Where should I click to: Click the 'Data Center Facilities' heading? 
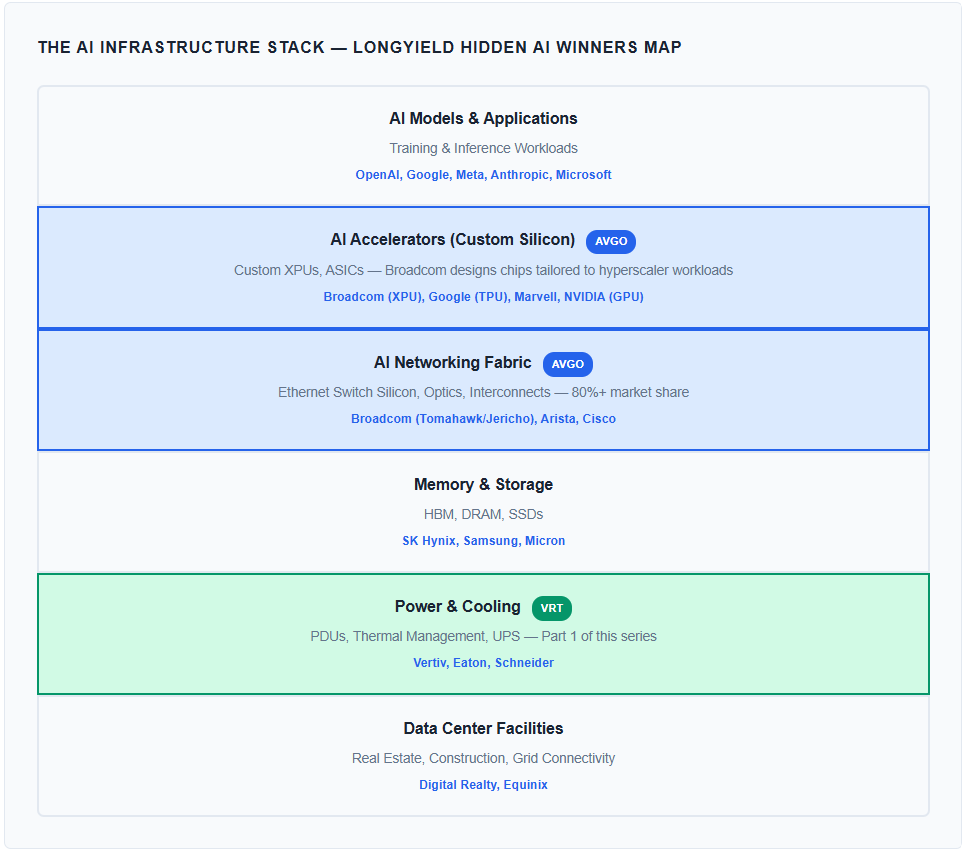pos(483,728)
